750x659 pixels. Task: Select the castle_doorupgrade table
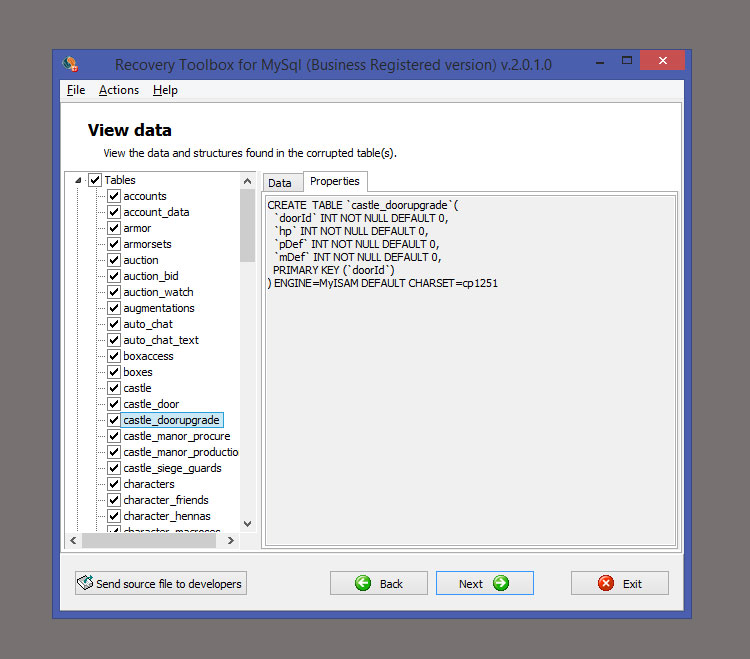pyautogui.click(x=172, y=420)
